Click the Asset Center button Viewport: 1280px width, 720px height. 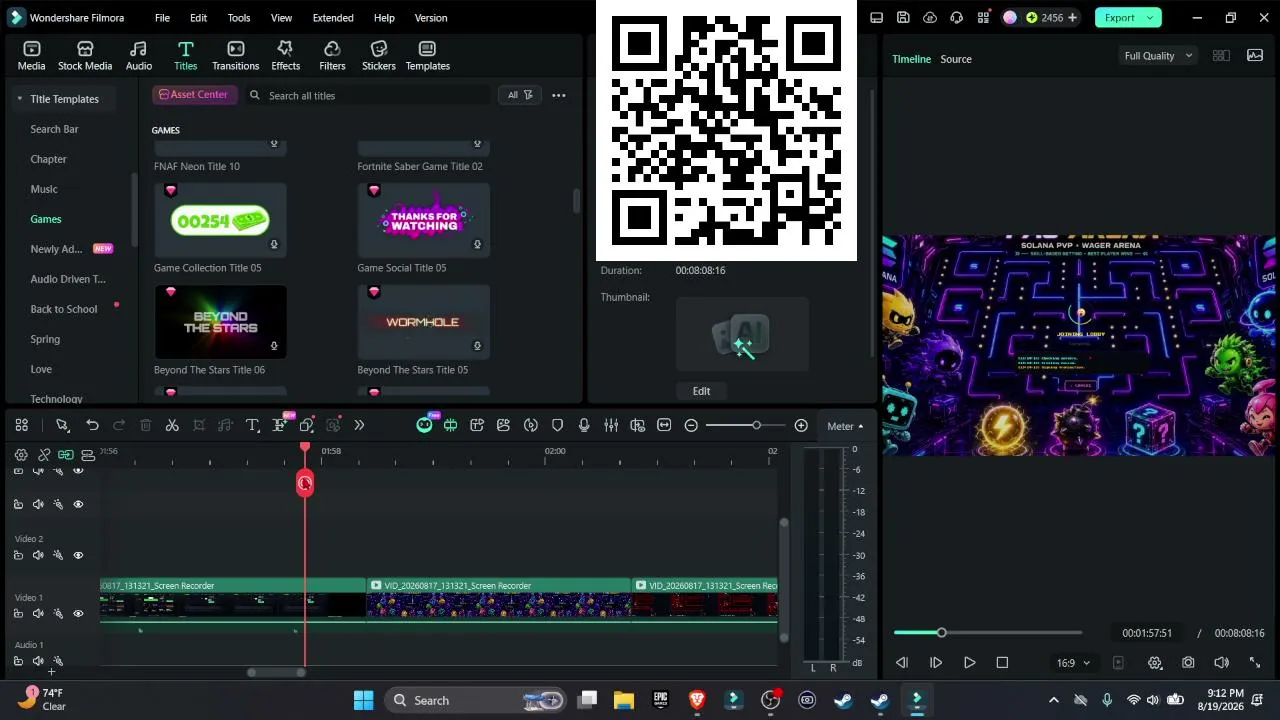click(194, 94)
